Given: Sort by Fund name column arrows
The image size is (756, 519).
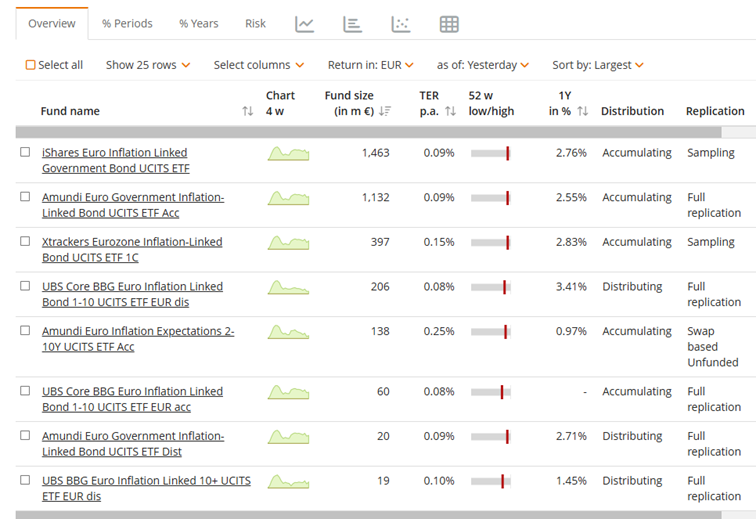Looking at the screenshot, I should coord(248,111).
